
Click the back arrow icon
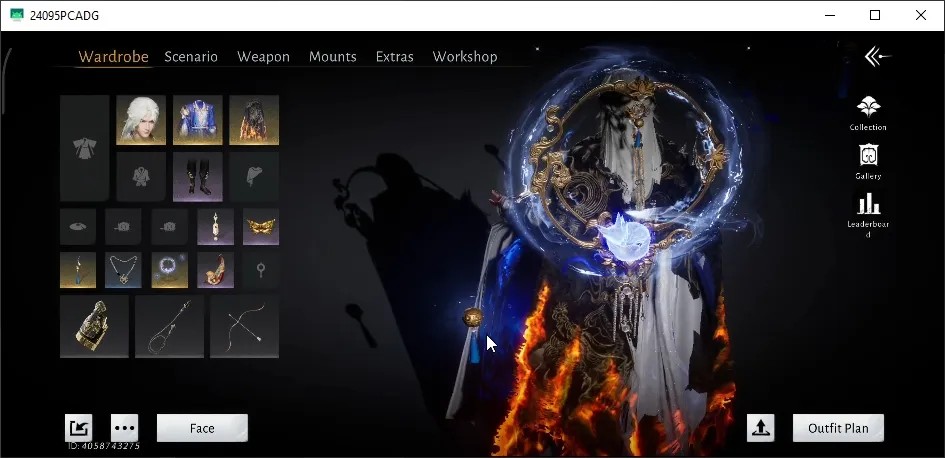coord(877,57)
